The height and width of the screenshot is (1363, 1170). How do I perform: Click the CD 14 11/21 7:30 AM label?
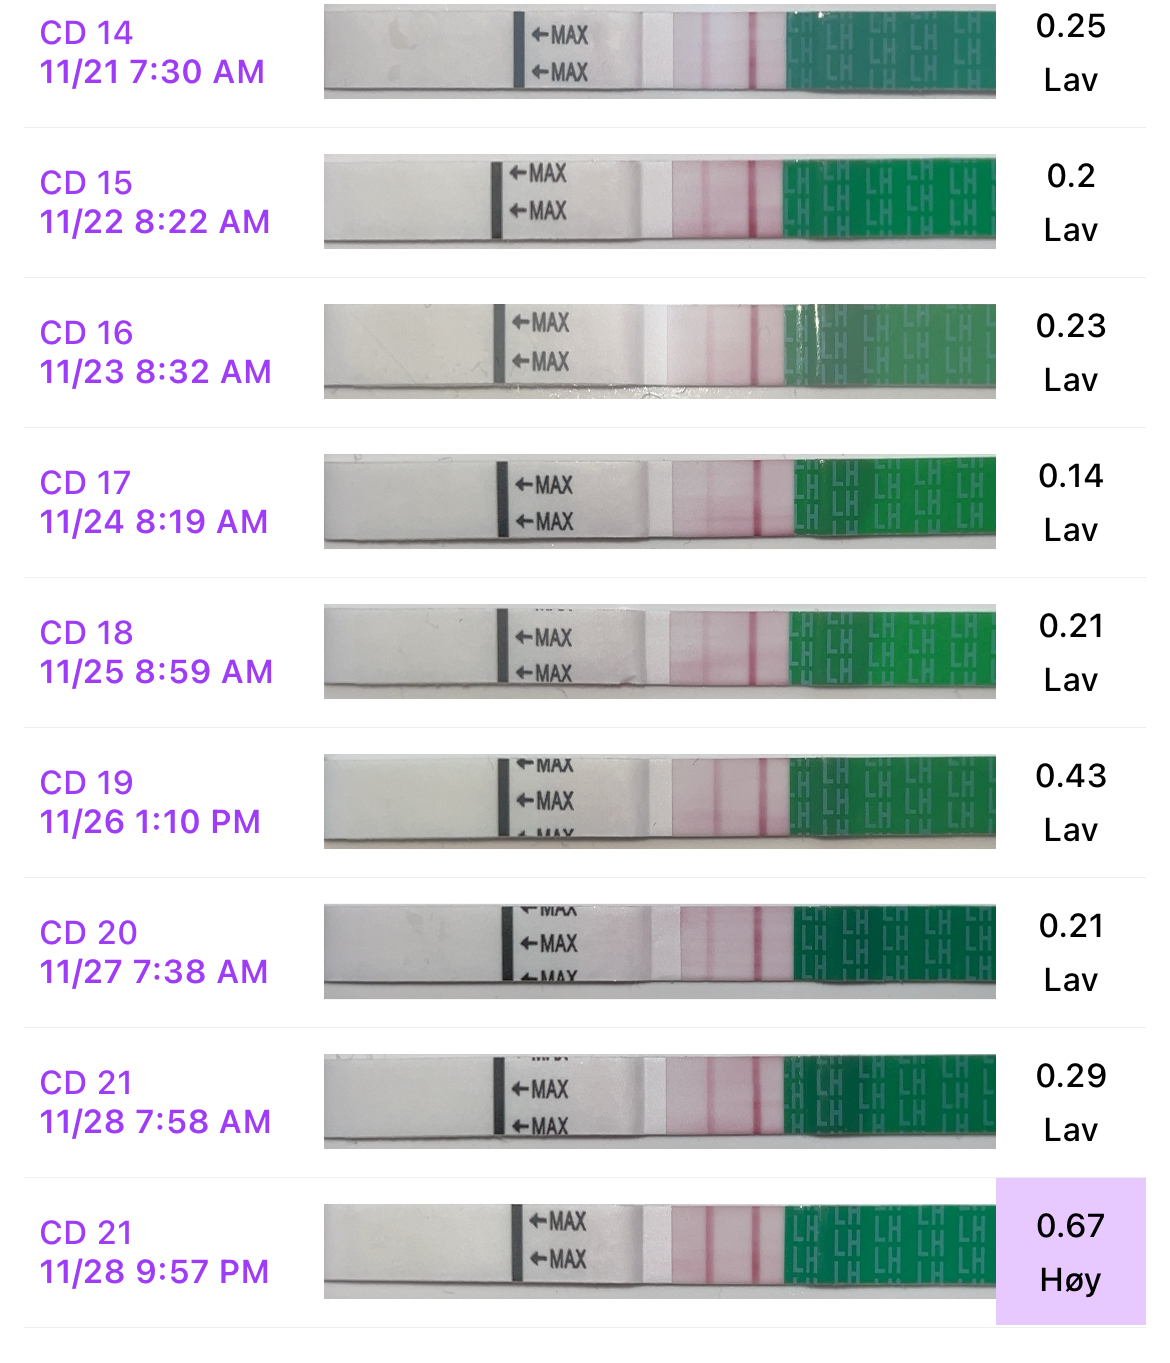click(152, 52)
